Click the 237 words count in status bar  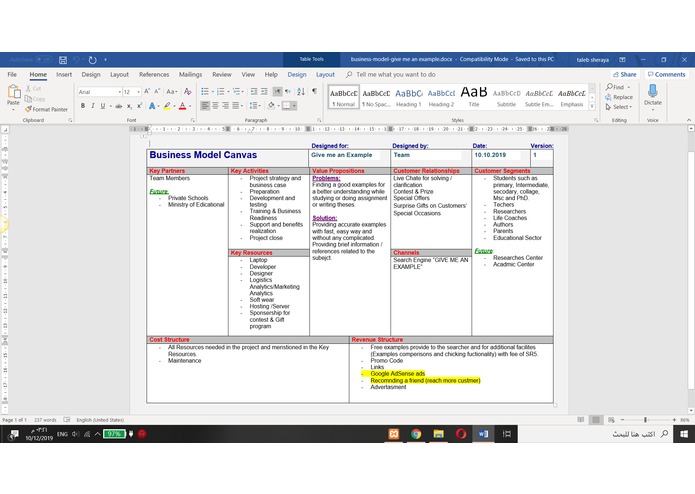[45, 420]
